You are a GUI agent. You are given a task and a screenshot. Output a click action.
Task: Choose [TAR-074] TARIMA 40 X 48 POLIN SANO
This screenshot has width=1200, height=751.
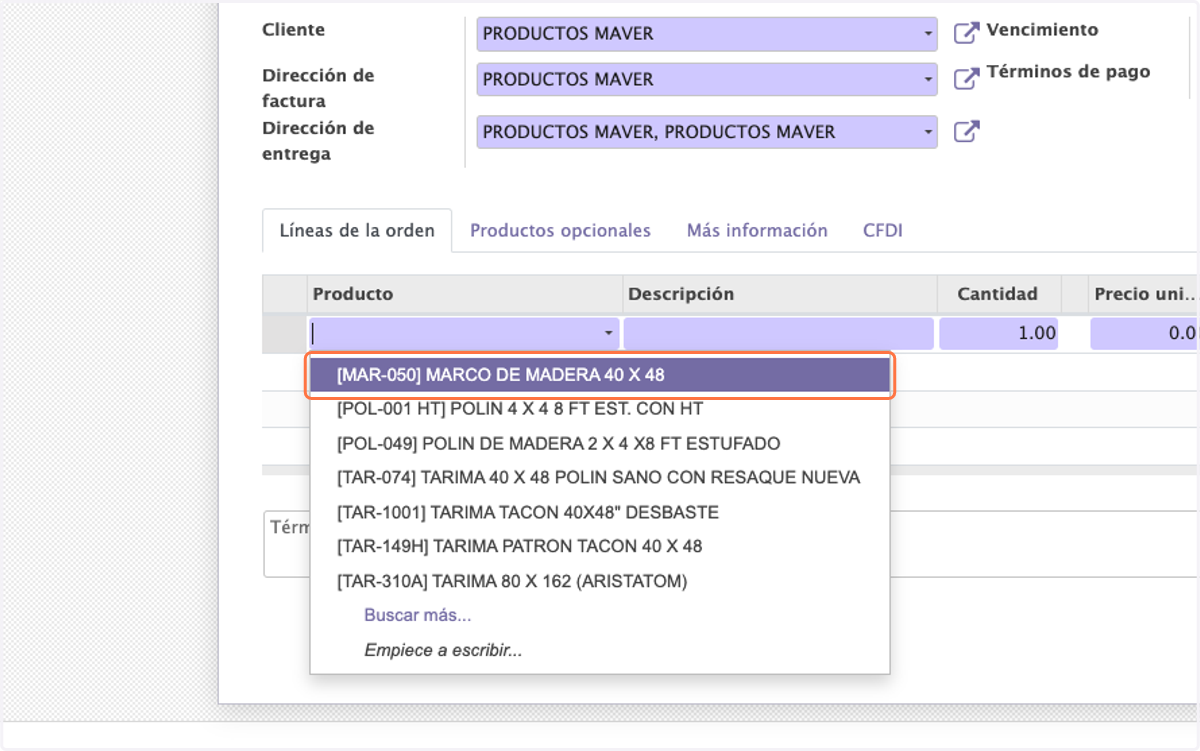click(x=600, y=477)
